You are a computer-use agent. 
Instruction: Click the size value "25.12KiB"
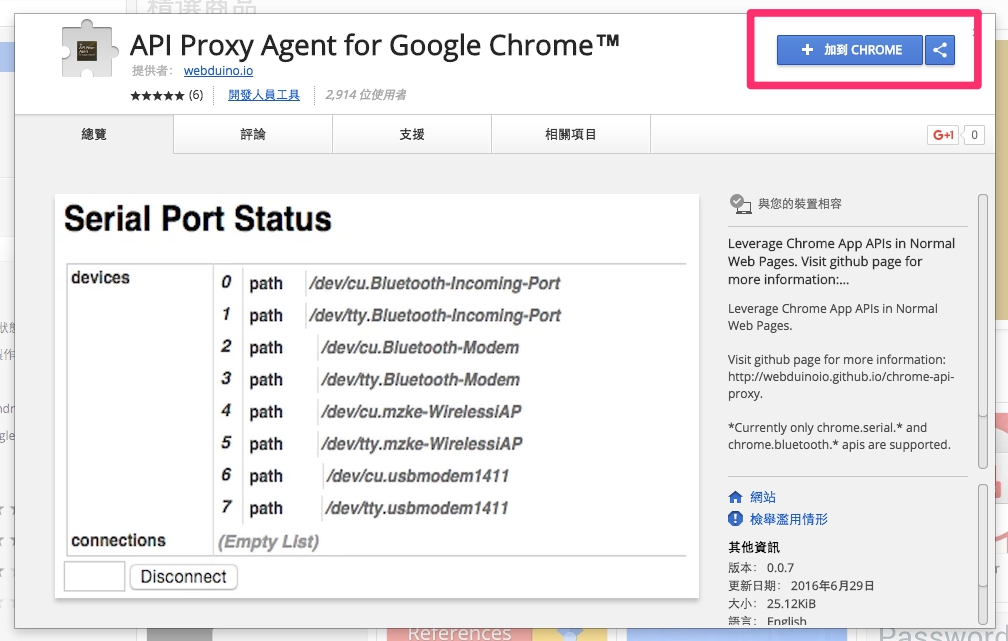(x=791, y=604)
